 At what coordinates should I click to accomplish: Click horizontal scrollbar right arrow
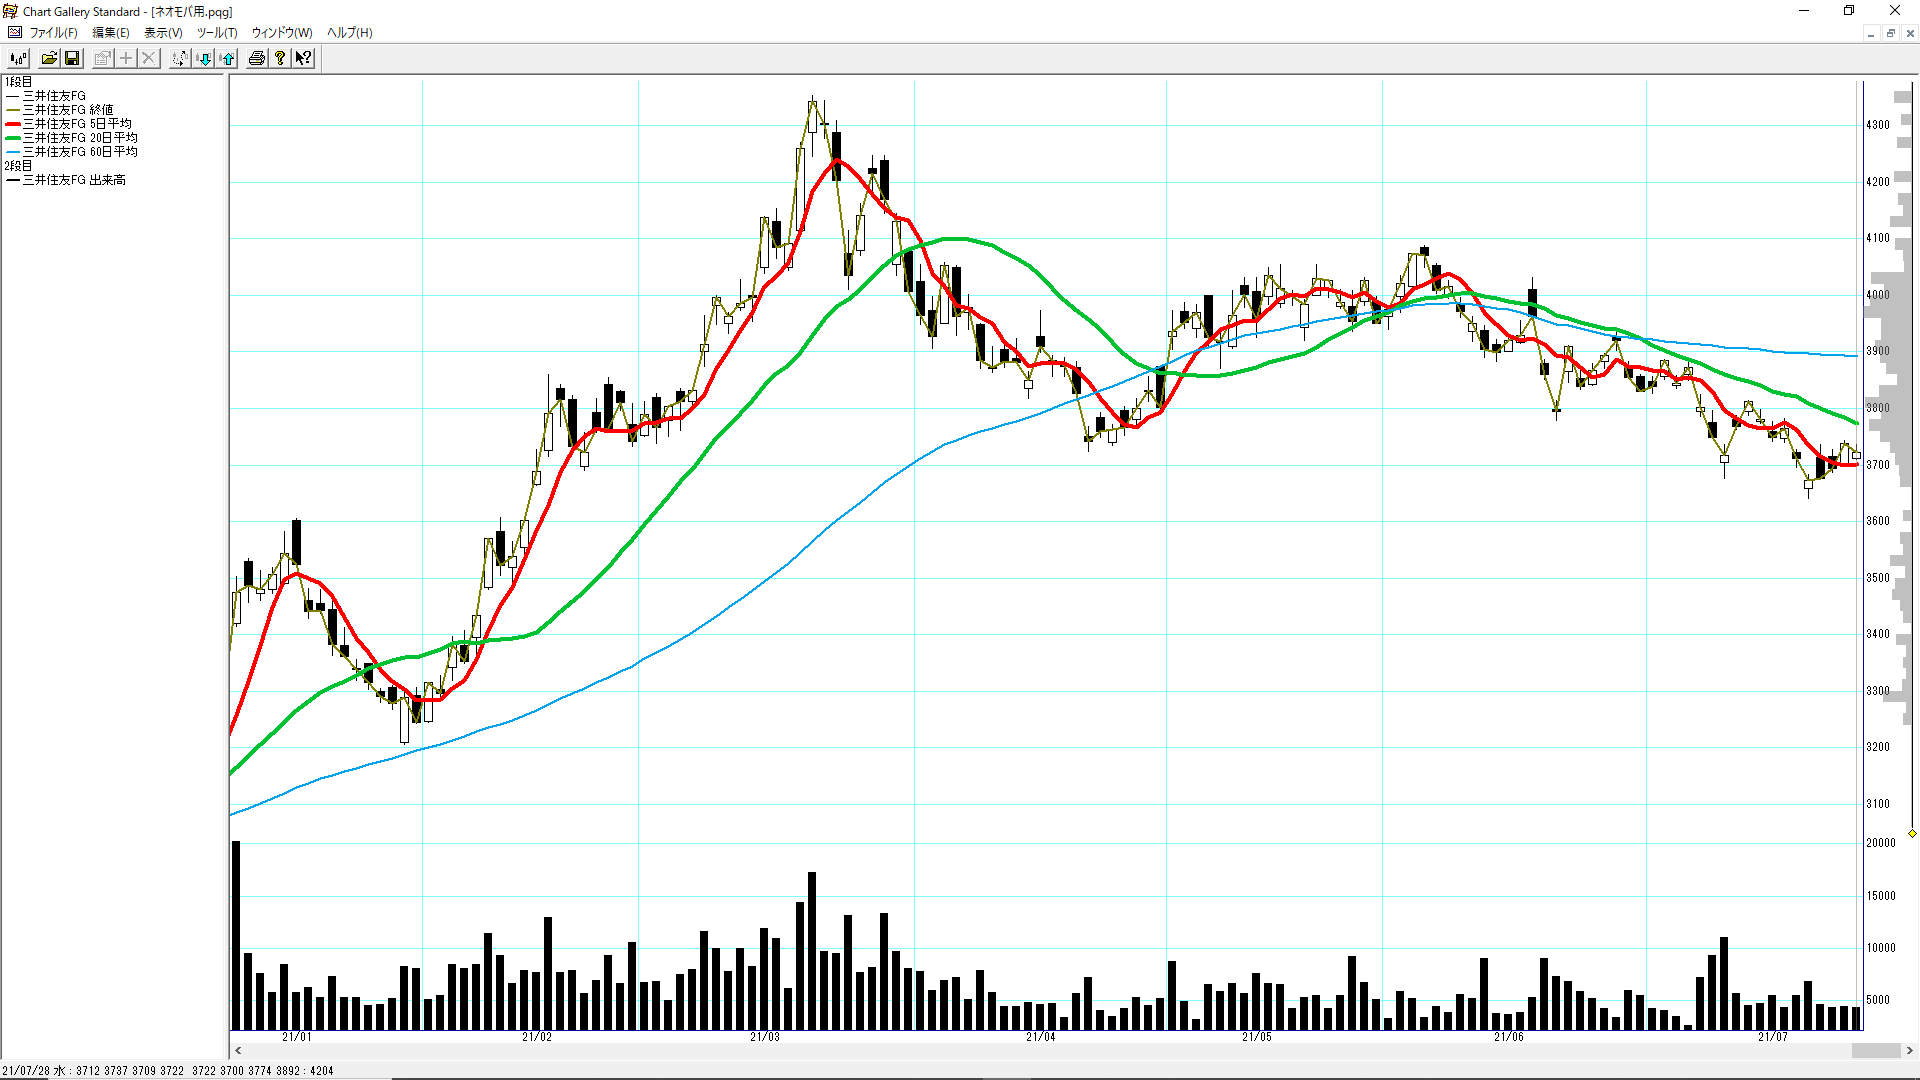[1909, 1050]
